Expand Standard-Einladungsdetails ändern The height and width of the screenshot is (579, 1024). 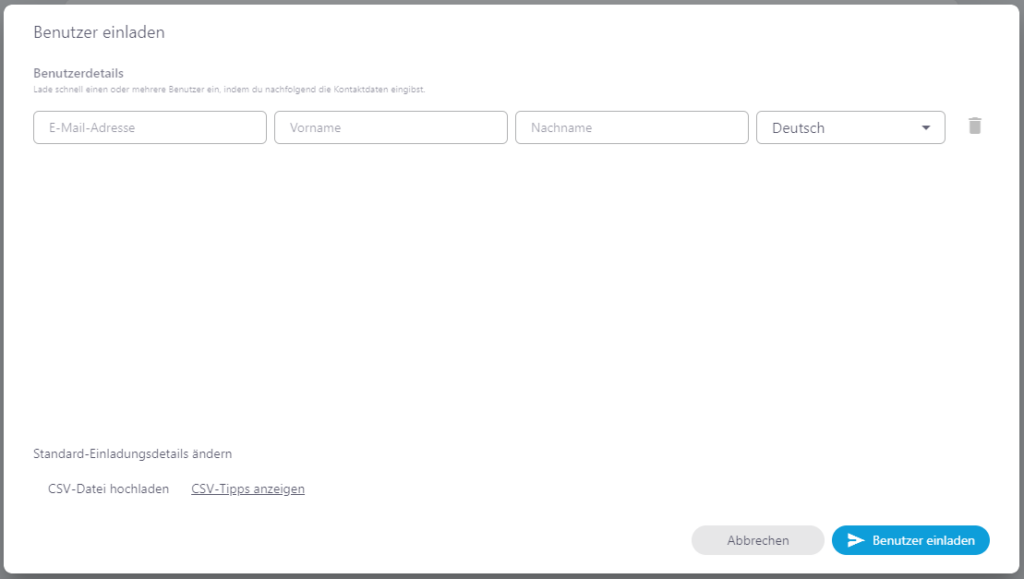pos(133,453)
